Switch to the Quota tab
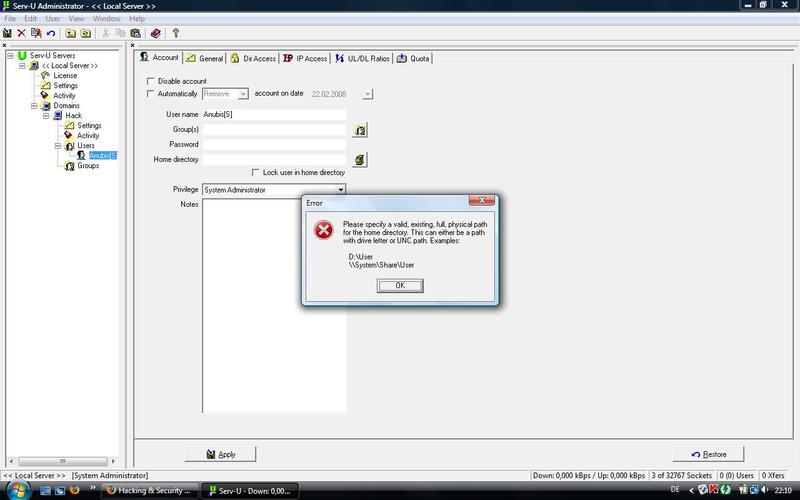This screenshot has width=800, height=500. 413,58
